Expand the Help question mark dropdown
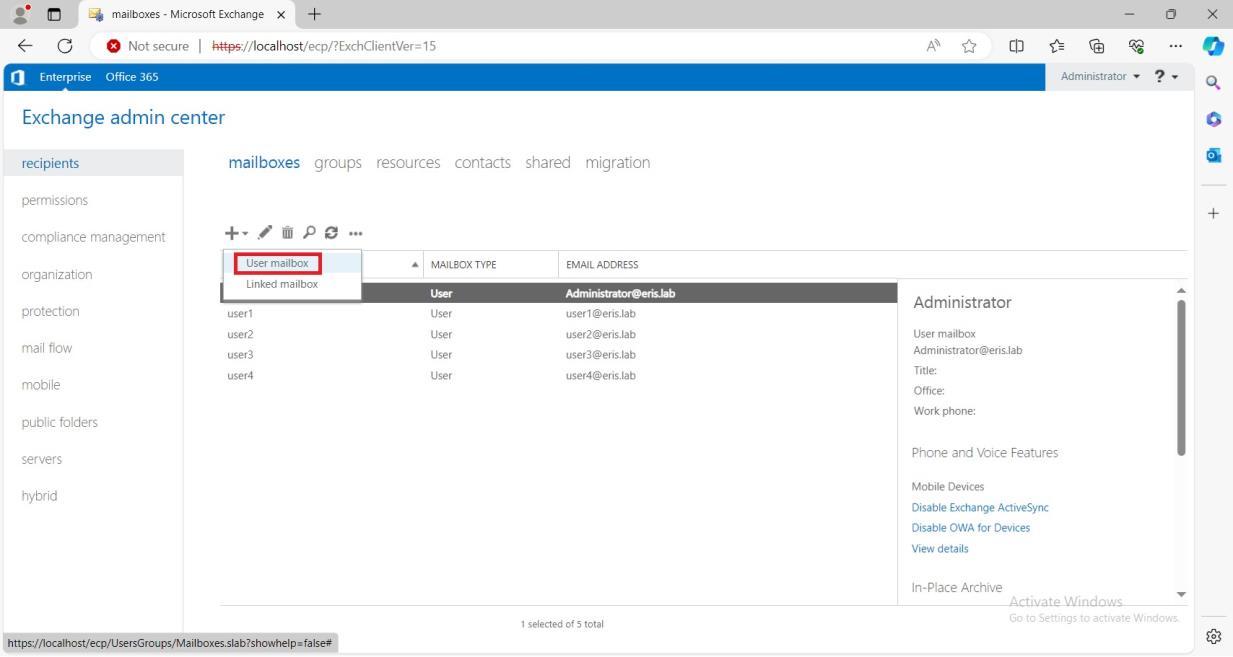1233x657 pixels. tap(1166, 77)
